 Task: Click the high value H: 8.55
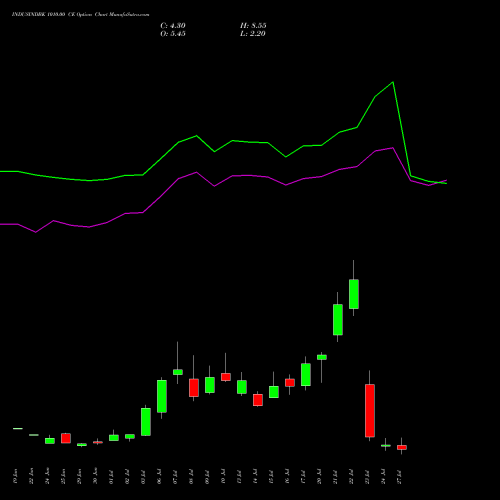(x=253, y=26)
